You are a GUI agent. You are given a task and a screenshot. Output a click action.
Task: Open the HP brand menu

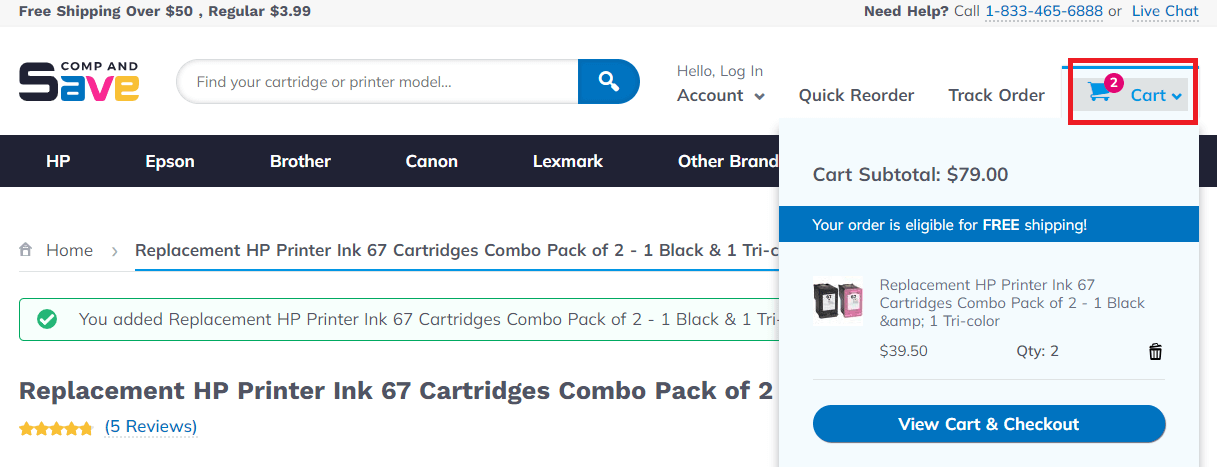(58, 161)
